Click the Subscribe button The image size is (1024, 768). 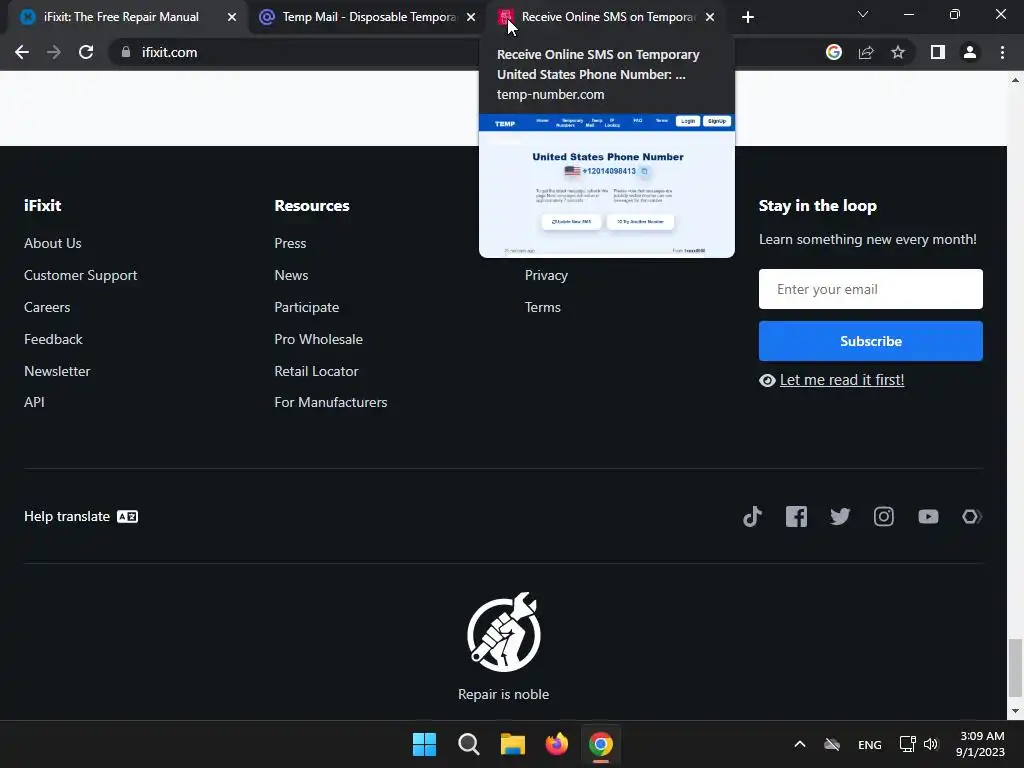pyautogui.click(x=871, y=341)
